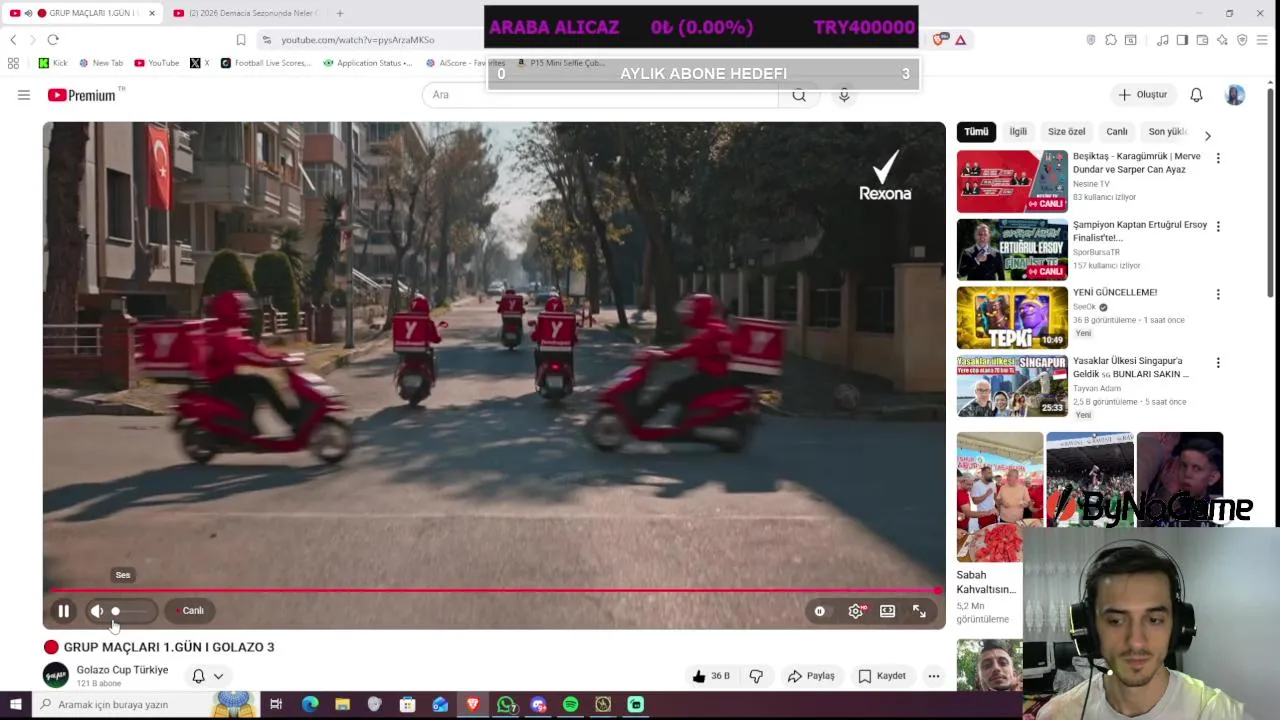This screenshot has width=1280, height=720.
Task: Open options for Yasaklar Ülkesi Singapur video
Action: [1218, 362]
